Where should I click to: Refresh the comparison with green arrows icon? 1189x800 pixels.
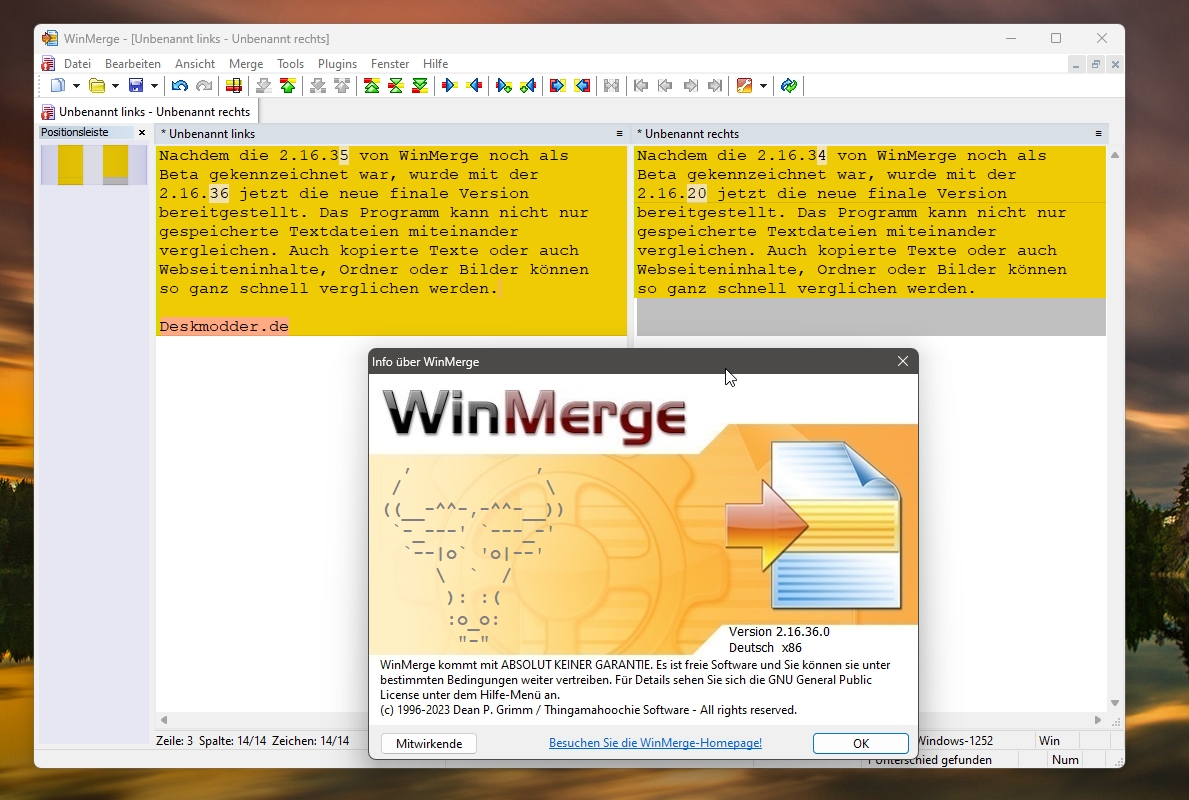click(x=789, y=86)
